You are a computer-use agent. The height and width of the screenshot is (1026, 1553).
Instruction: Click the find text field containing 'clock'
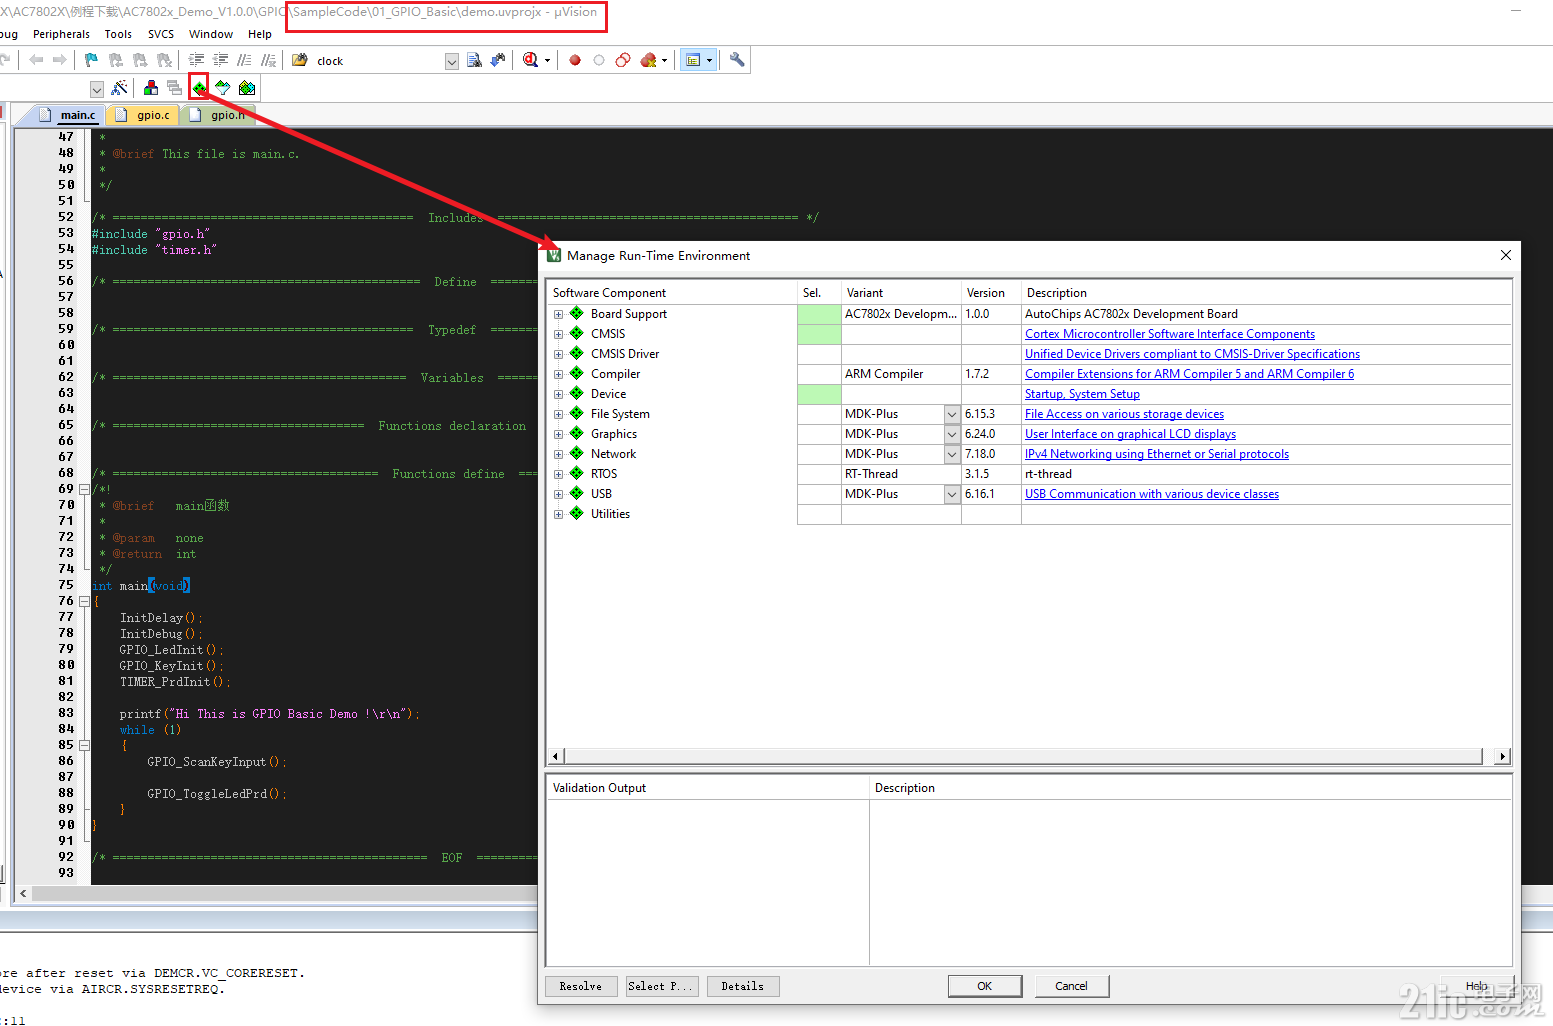[x=378, y=61]
